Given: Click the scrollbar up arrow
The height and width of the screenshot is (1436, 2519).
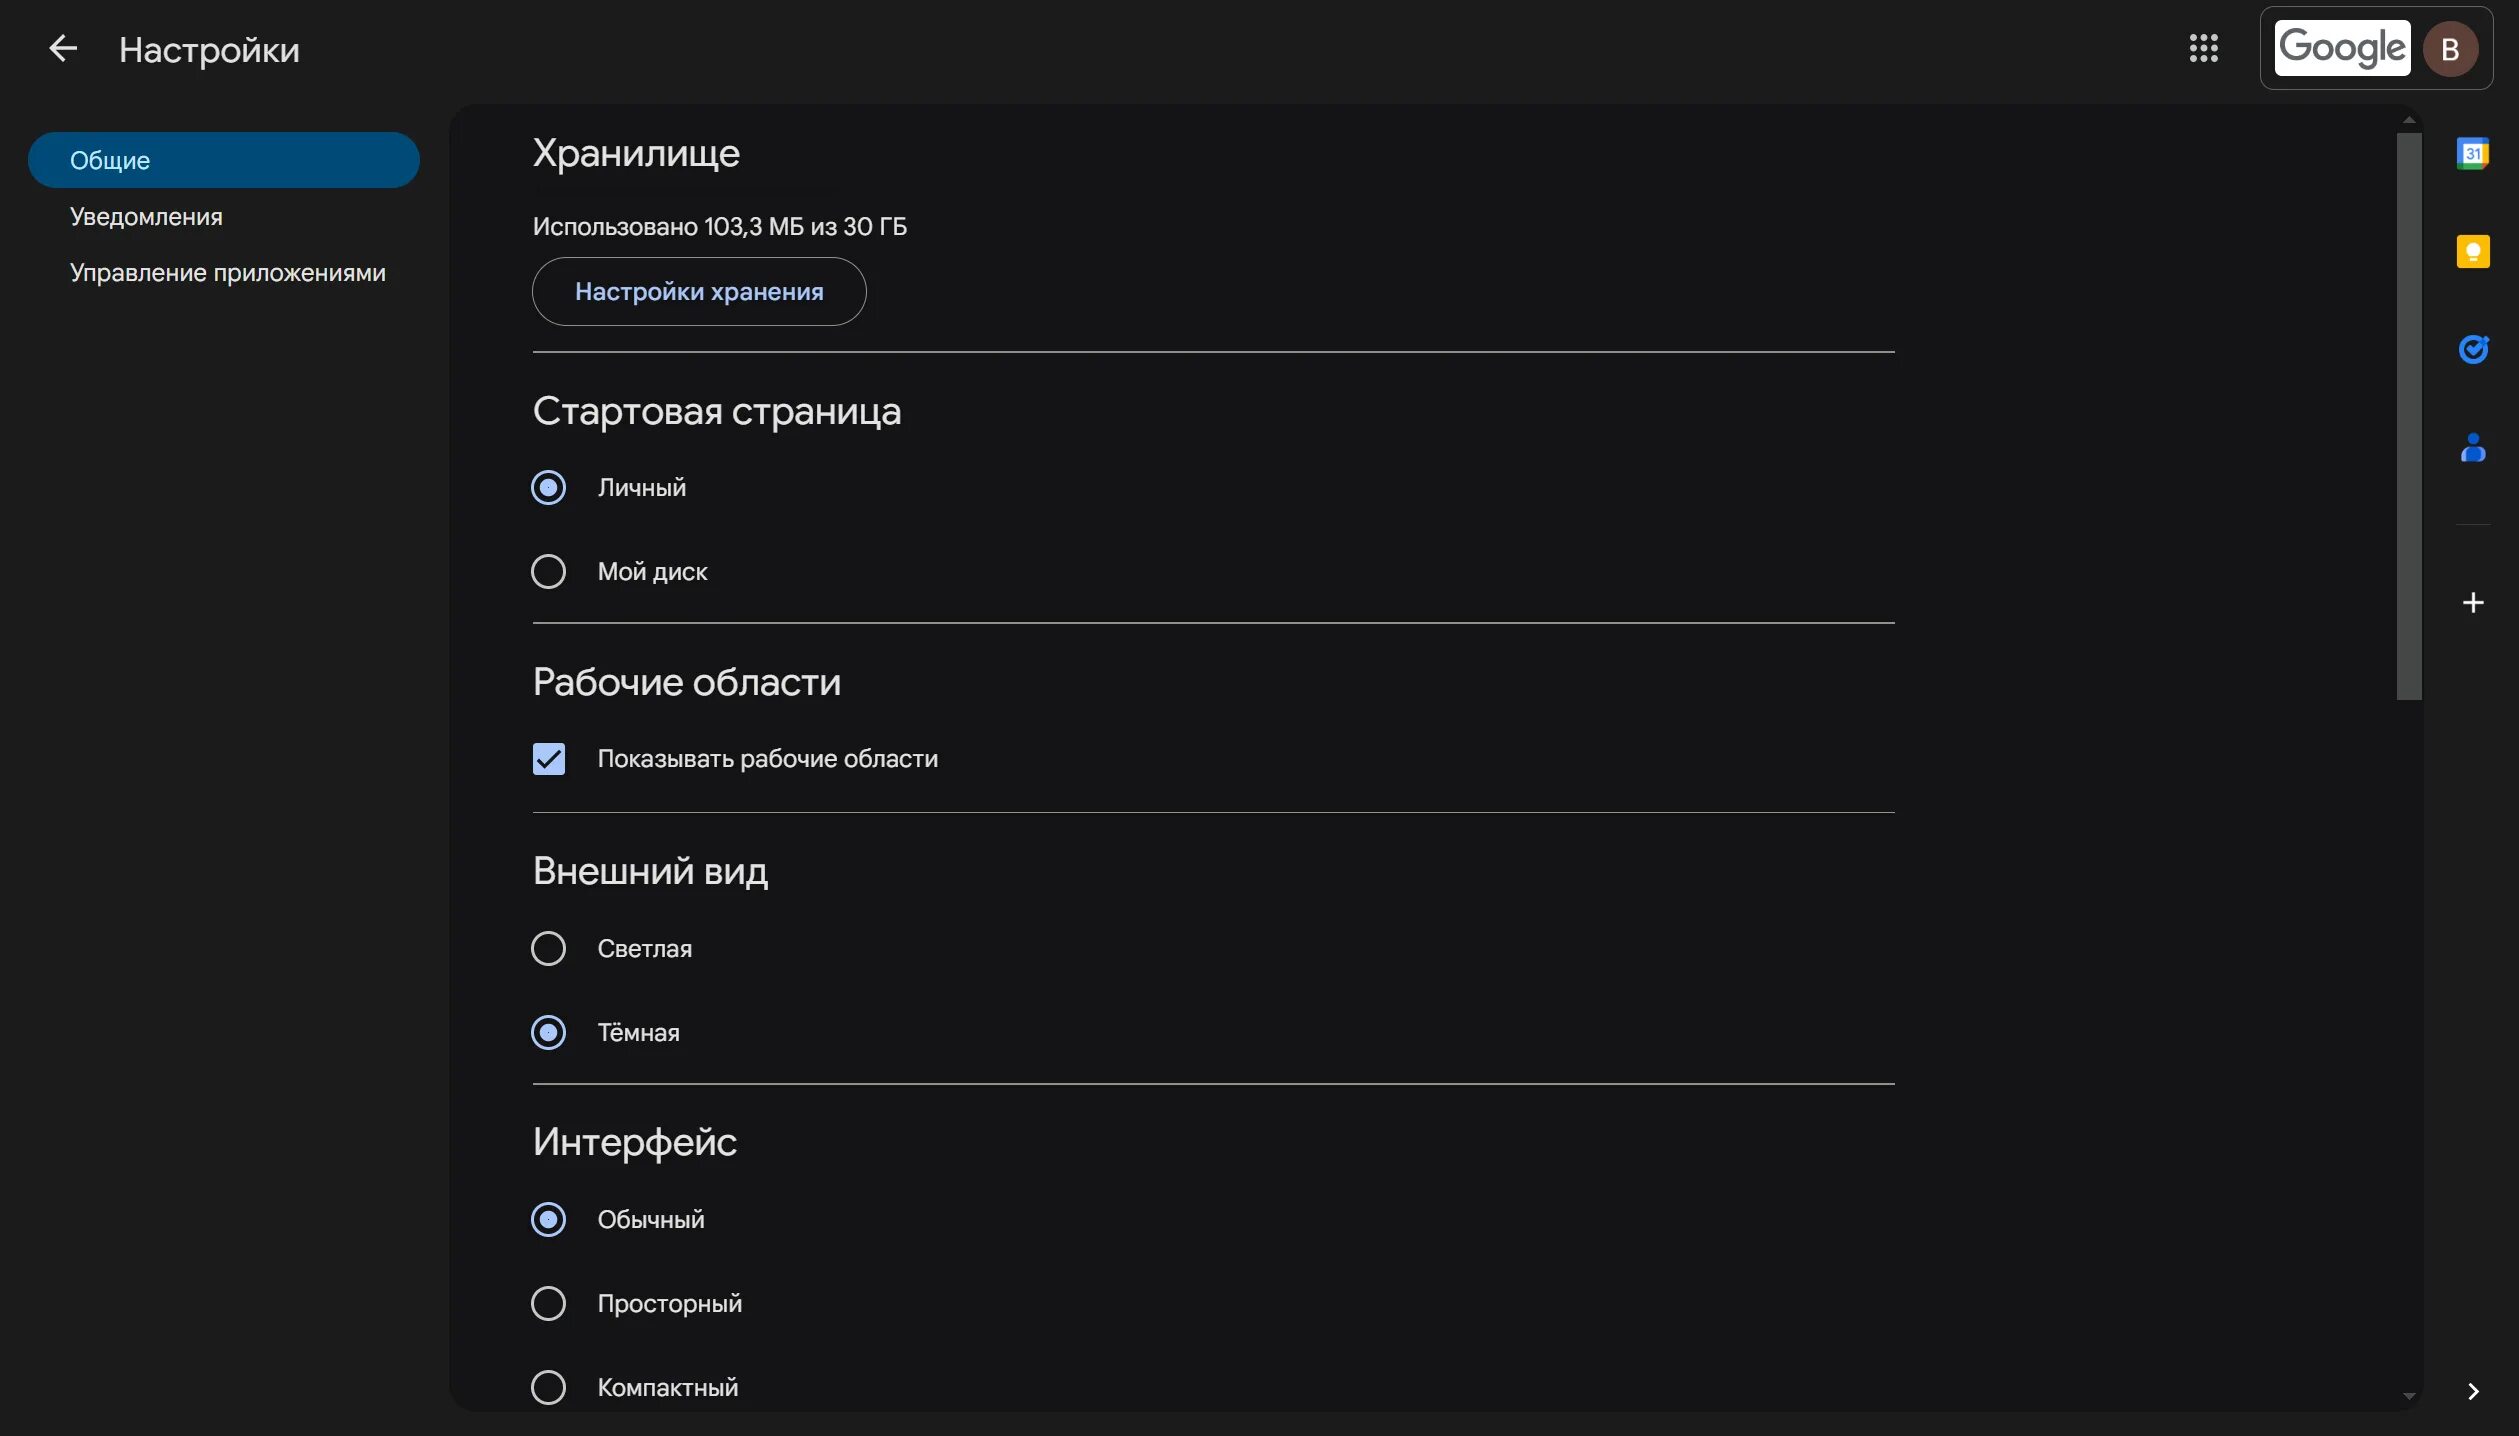Looking at the screenshot, I should tap(2409, 120).
